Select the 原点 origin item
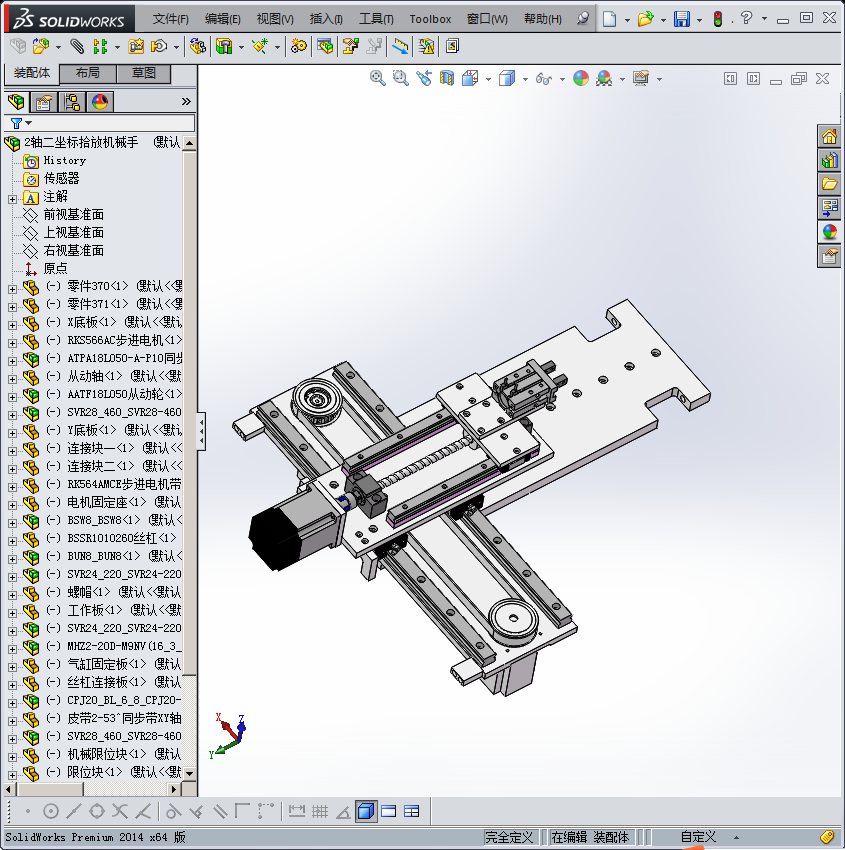The image size is (845, 850). coord(55,268)
